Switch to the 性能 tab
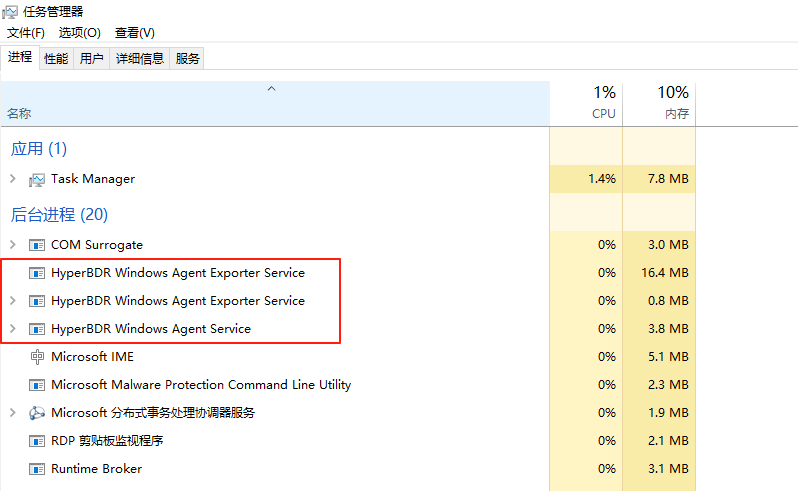 tap(56, 59)
